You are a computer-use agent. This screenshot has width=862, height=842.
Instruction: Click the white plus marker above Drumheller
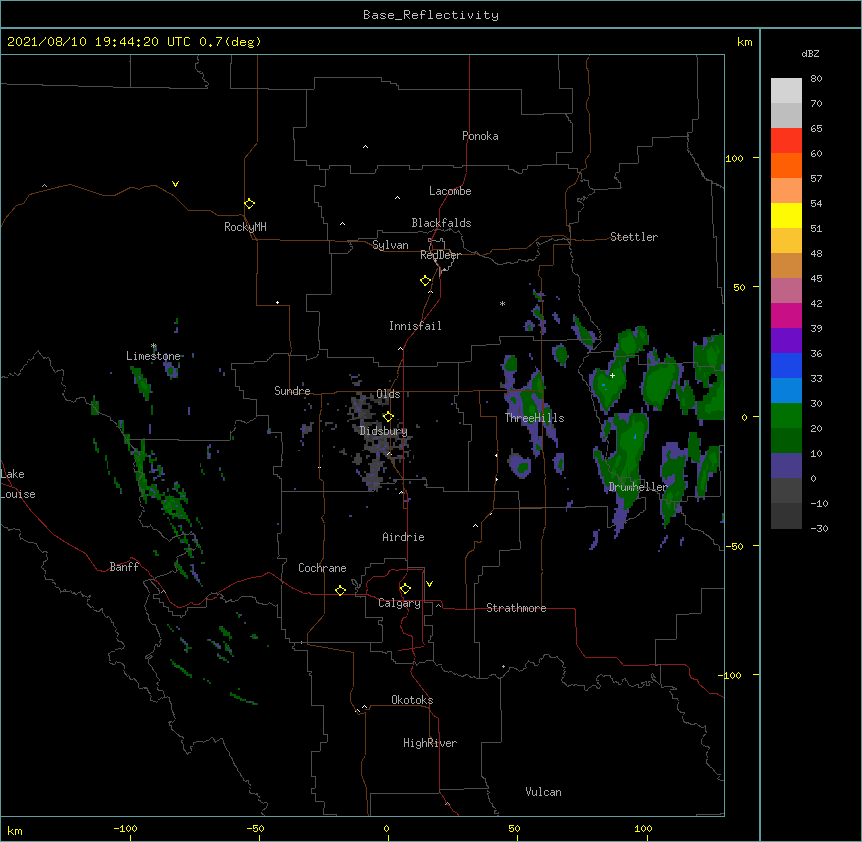click(612, 375)
